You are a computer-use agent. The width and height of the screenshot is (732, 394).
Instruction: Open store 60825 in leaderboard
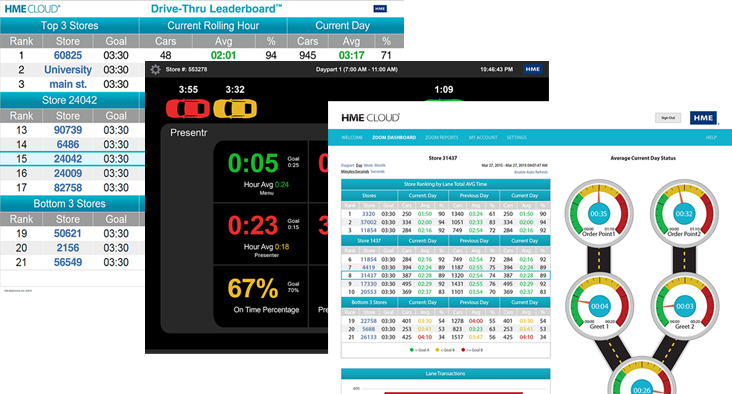click(68, 55)
